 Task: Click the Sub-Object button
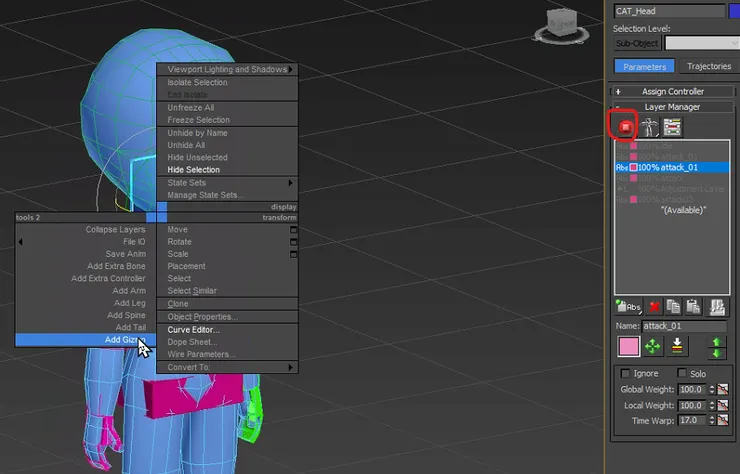pyautogui.click(x=637, y=43)
